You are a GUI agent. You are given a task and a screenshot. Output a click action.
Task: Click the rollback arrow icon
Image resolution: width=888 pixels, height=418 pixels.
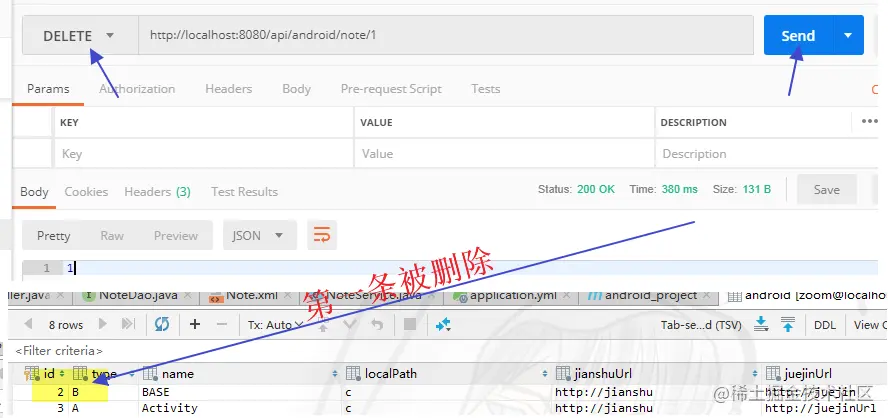(x=377, y=325)
